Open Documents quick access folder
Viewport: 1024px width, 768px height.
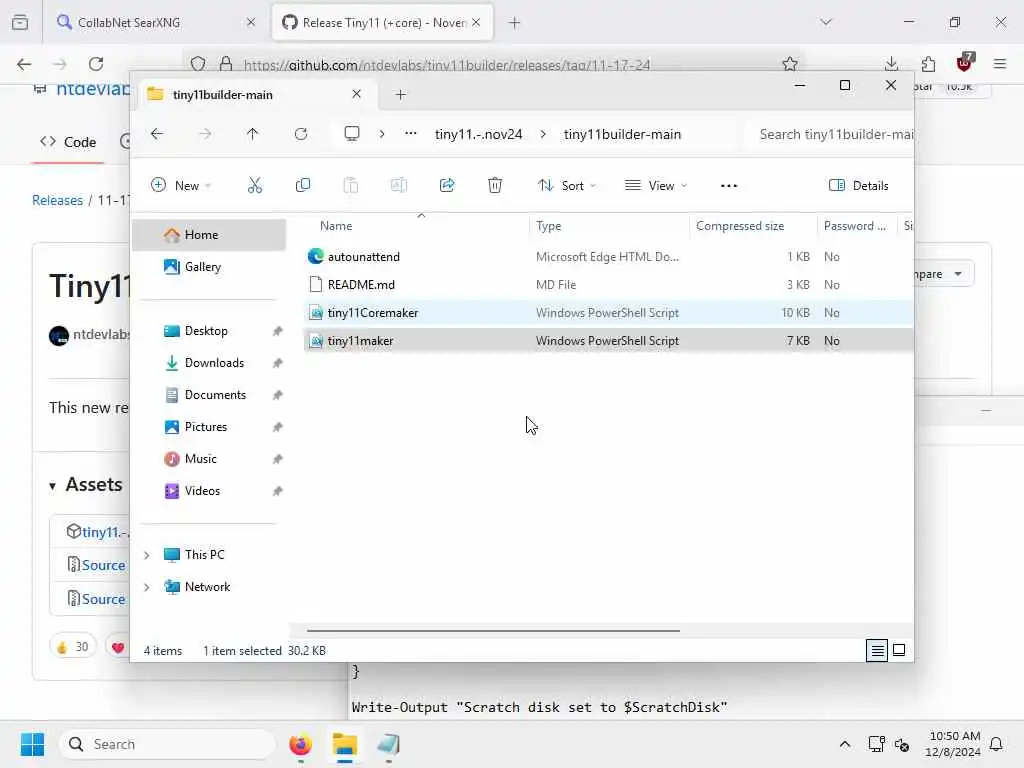click(209, 395)
